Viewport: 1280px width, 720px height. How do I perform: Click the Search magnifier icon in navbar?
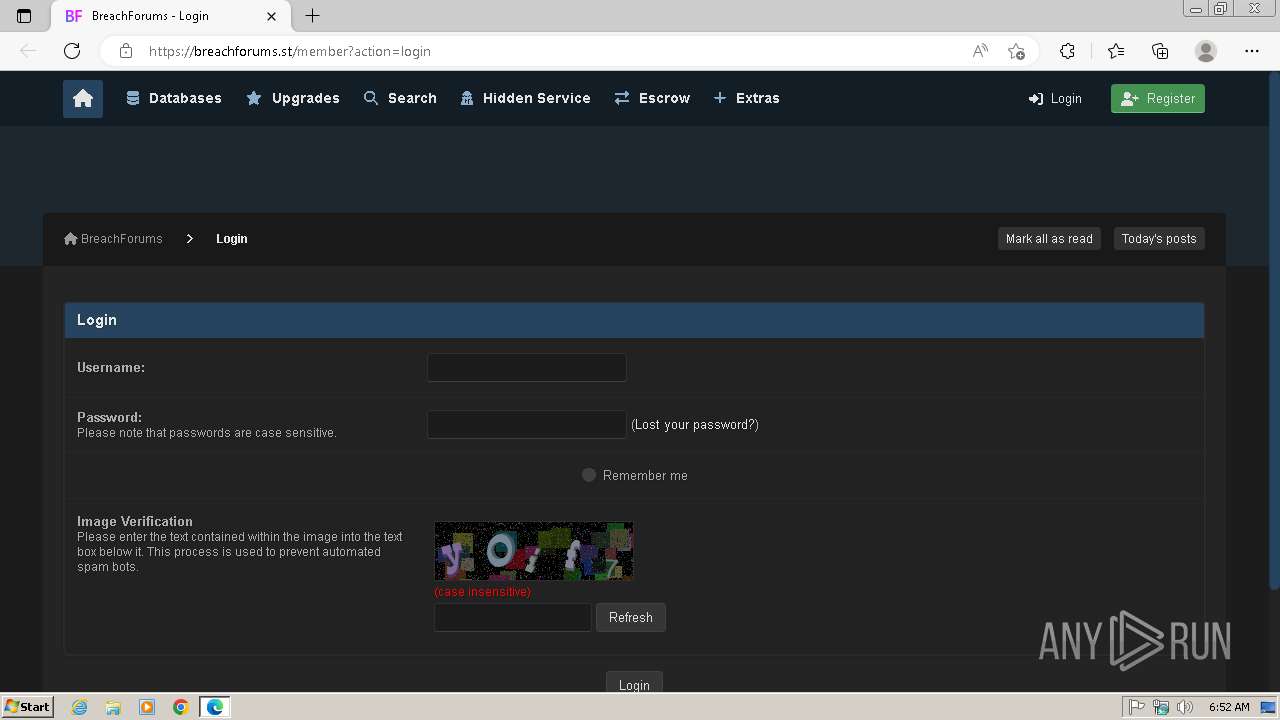(x=371, y=98)
